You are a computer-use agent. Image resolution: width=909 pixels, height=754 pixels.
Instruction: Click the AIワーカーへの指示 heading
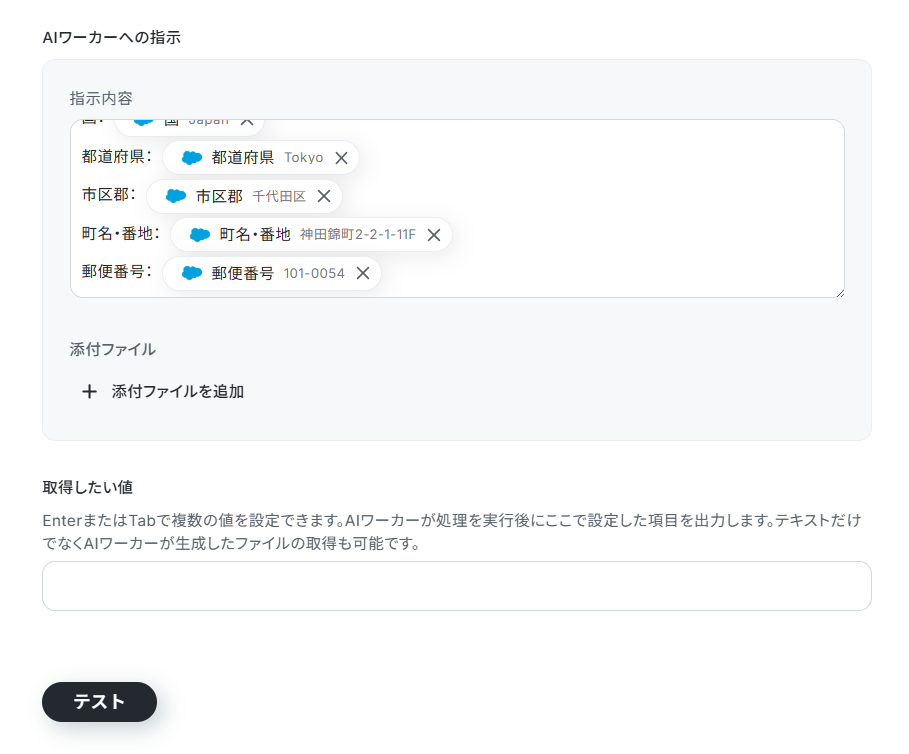click(x=112, y=38)
